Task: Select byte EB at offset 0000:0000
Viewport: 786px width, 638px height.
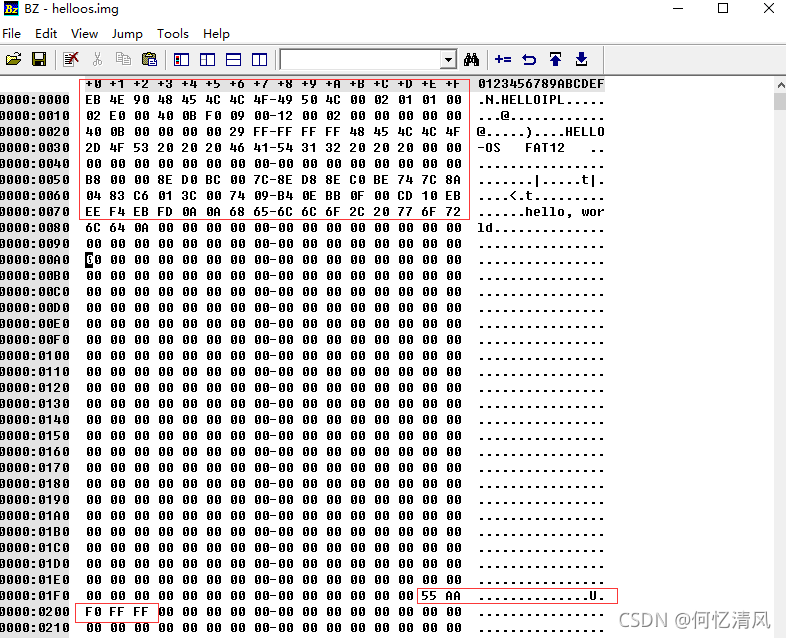Action: click(93, 100)
